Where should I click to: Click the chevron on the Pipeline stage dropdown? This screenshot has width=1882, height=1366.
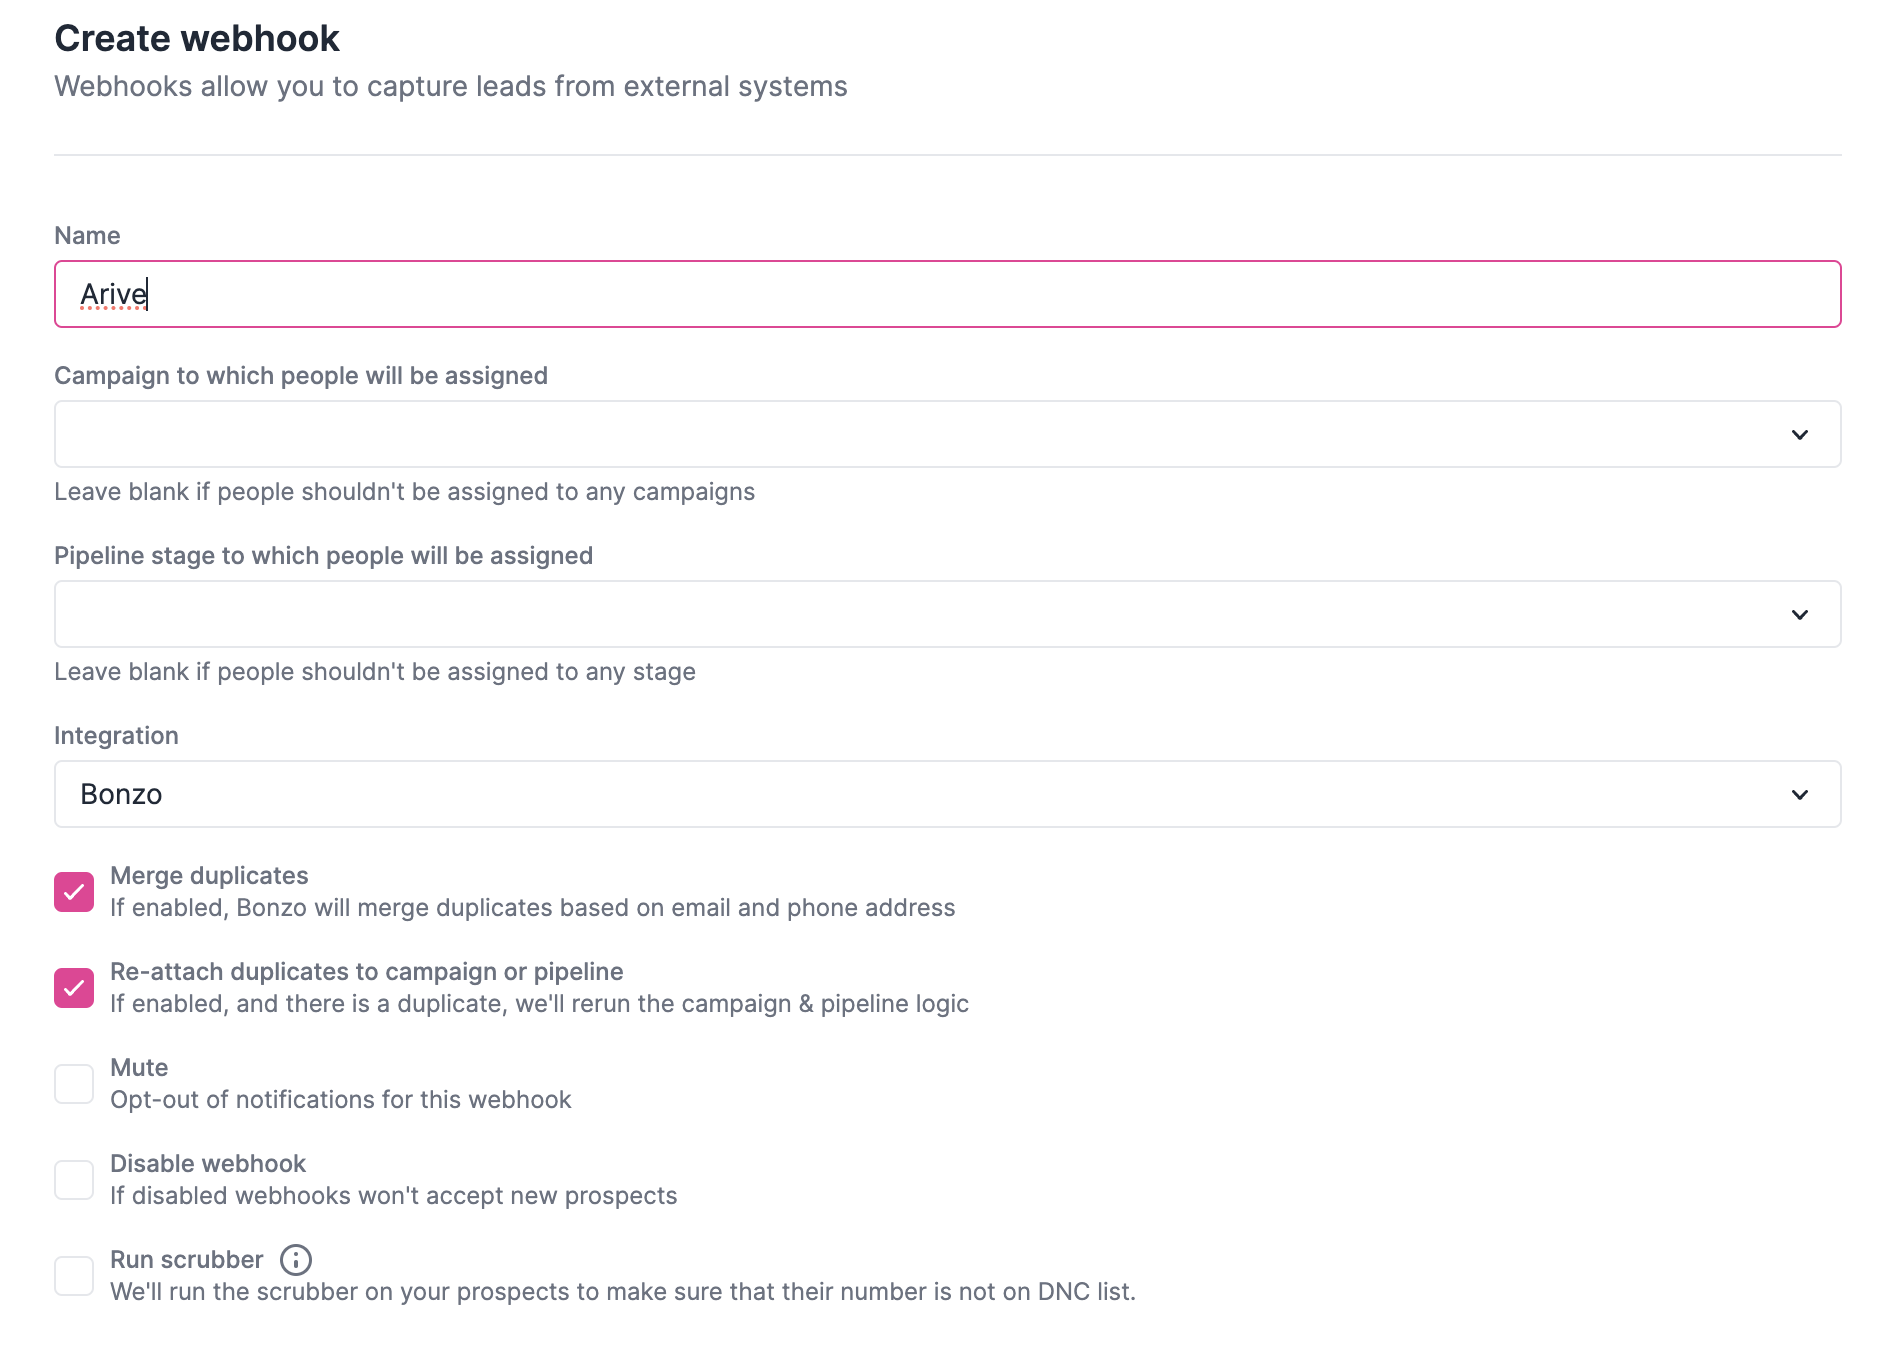coord(1800,614)
